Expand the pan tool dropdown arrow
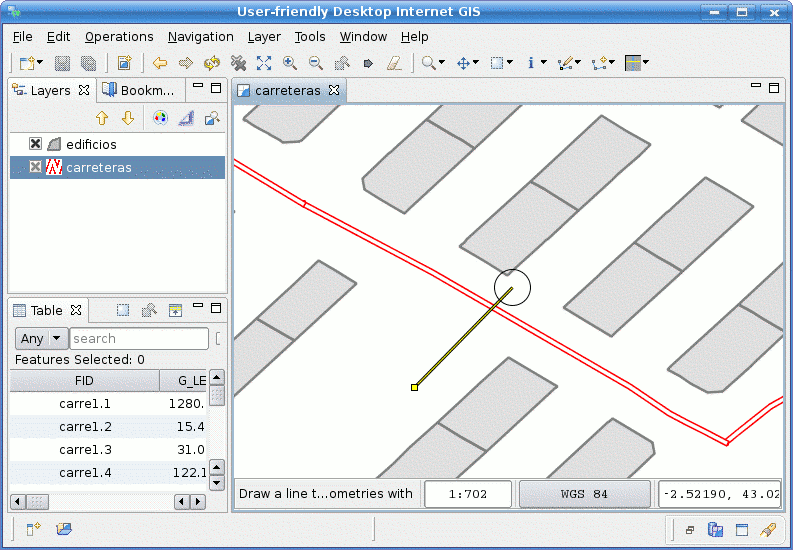This screenshot has height=550, width=793. (x=475, y=63)
